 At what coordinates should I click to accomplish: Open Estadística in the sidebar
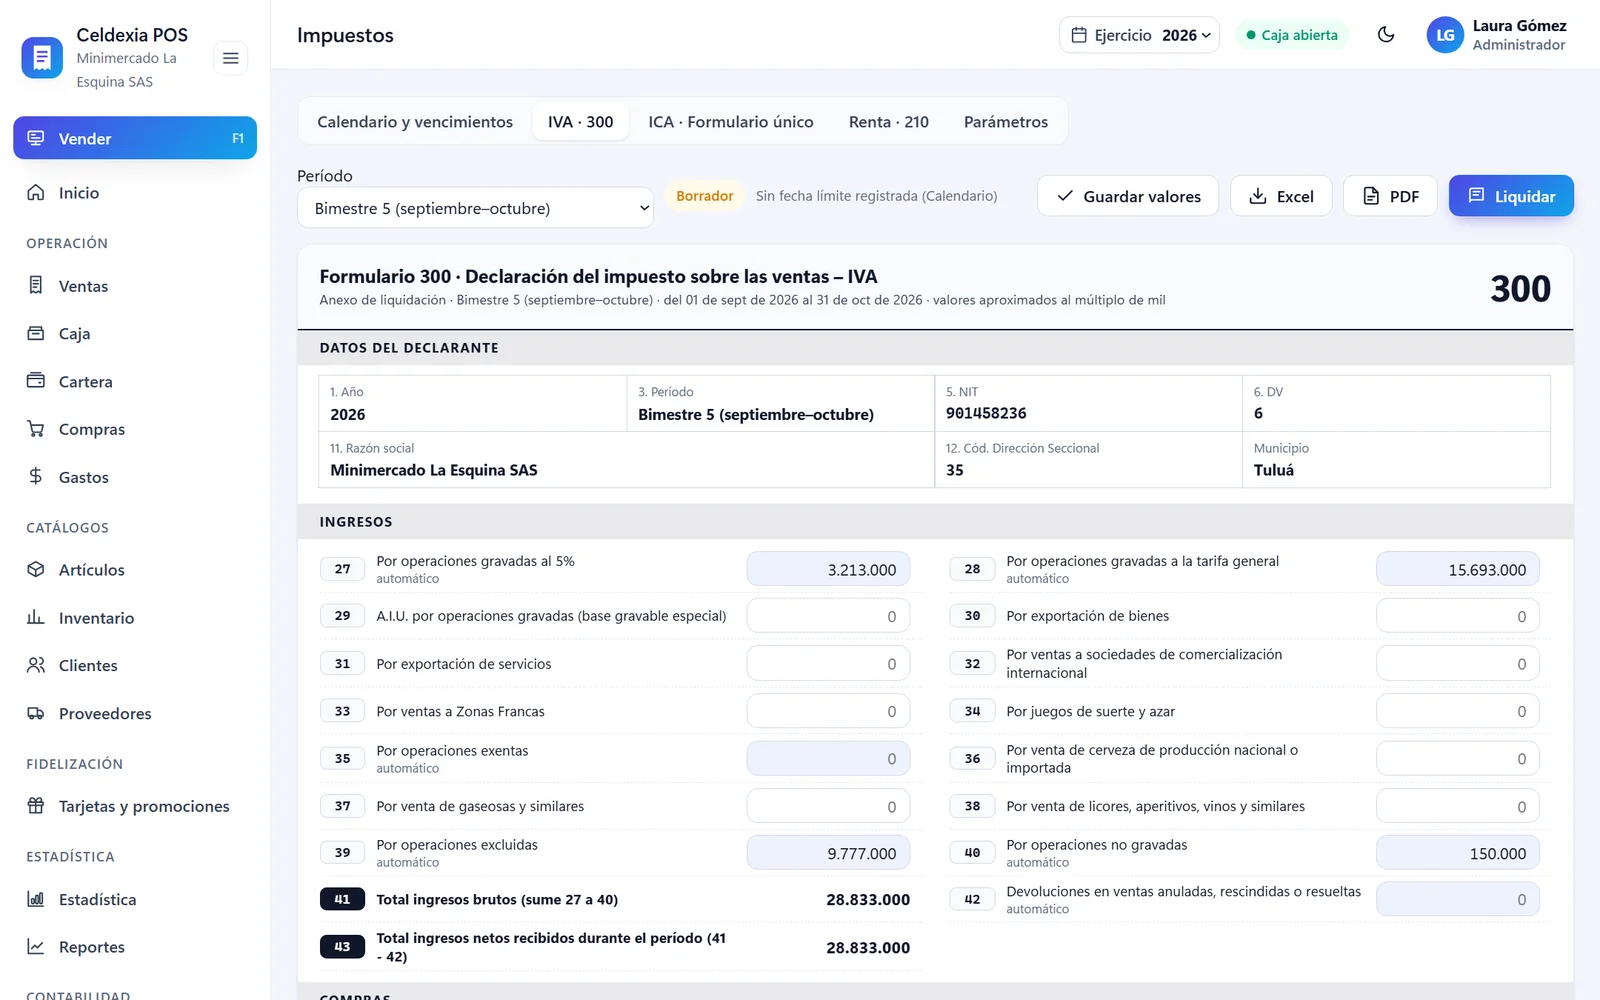click(135, 900)
